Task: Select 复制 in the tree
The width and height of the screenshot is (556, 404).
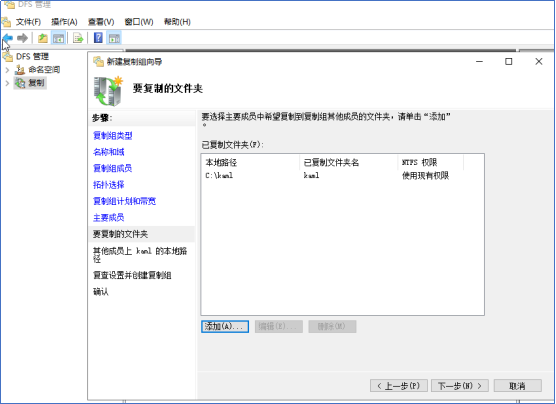Action: (36, 83)
